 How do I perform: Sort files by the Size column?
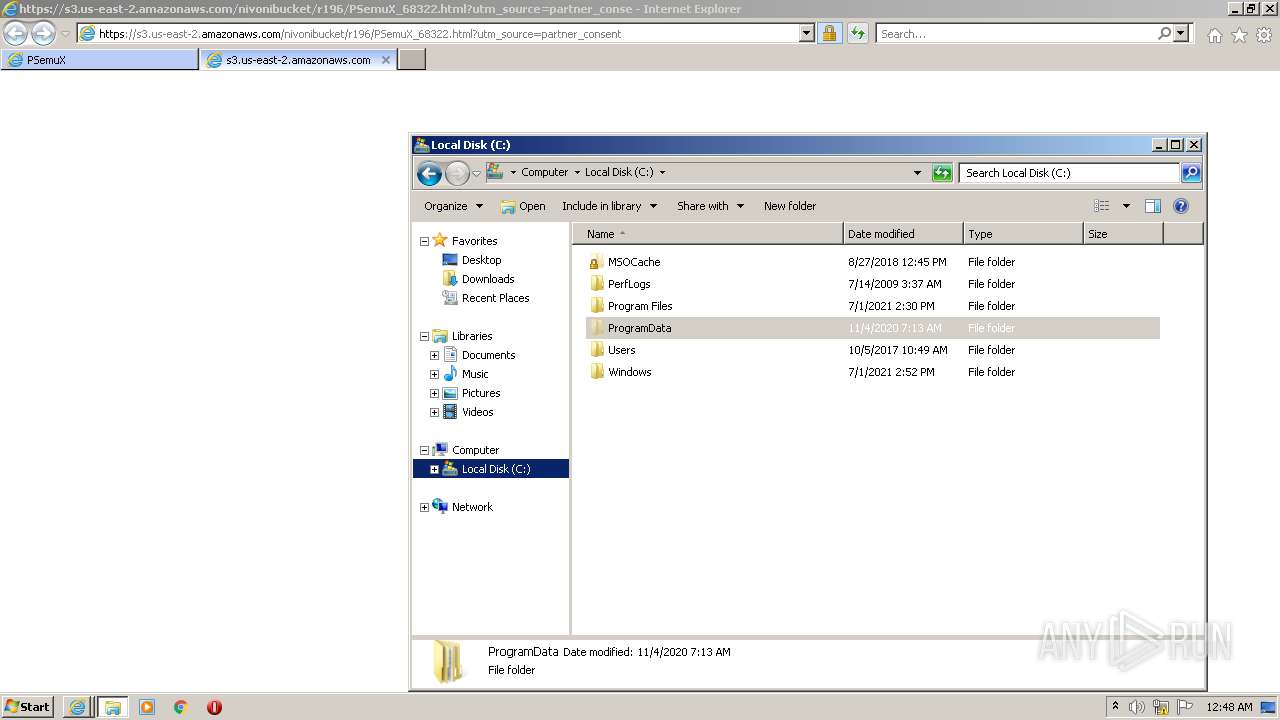(1123, 234)
